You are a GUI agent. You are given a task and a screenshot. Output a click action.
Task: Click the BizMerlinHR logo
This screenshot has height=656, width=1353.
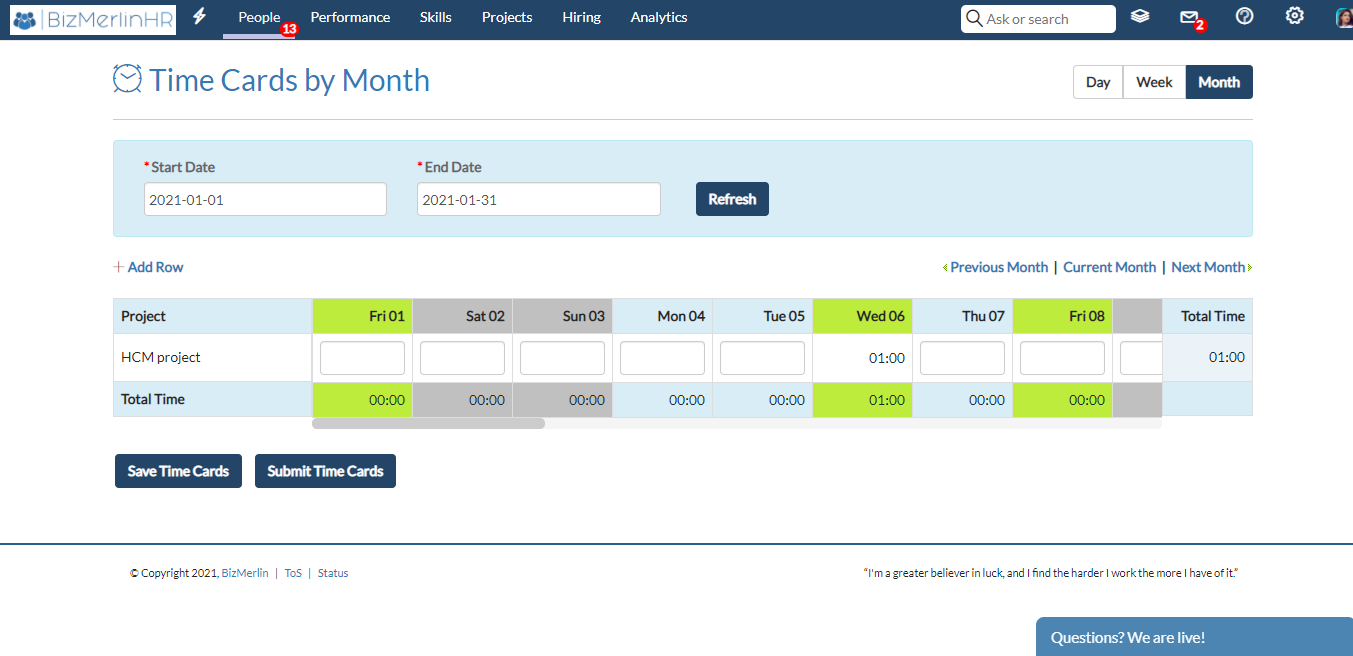(92, 19)
